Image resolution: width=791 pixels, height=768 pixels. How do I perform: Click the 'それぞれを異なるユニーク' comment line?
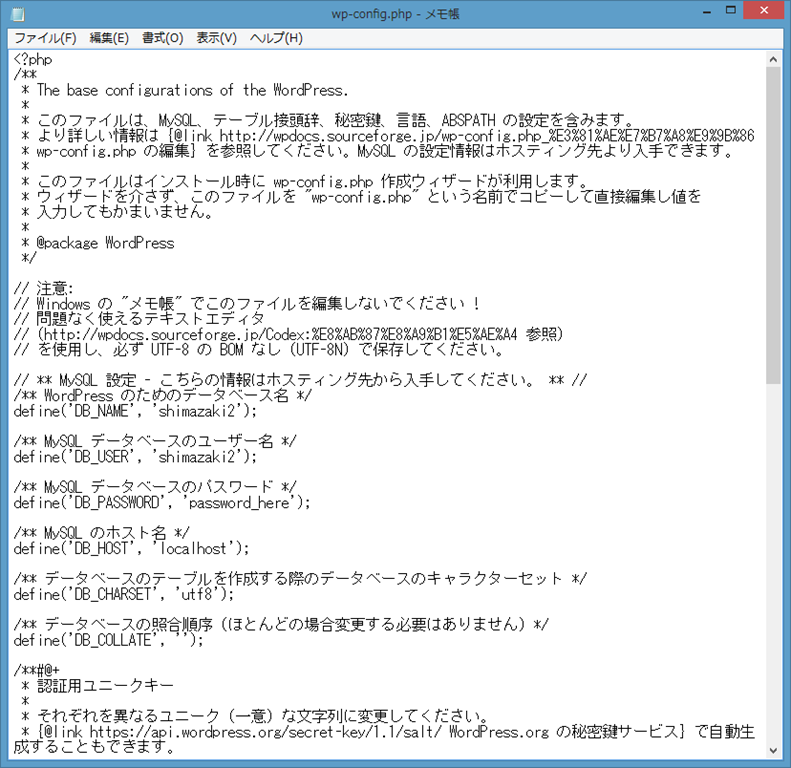[x=256, y=716]
